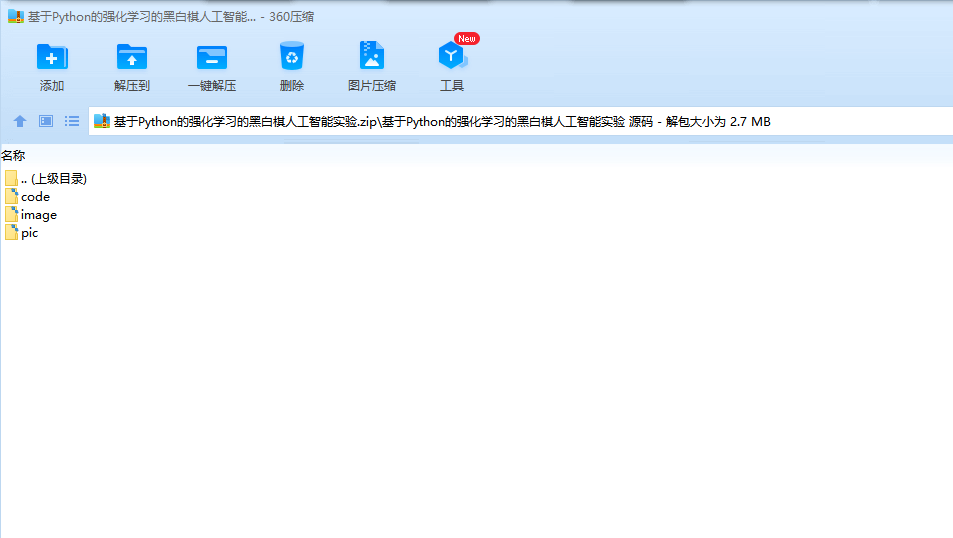Select the 'image' folder name
Viewport: 953px width, 538px height.
point(39,215)
